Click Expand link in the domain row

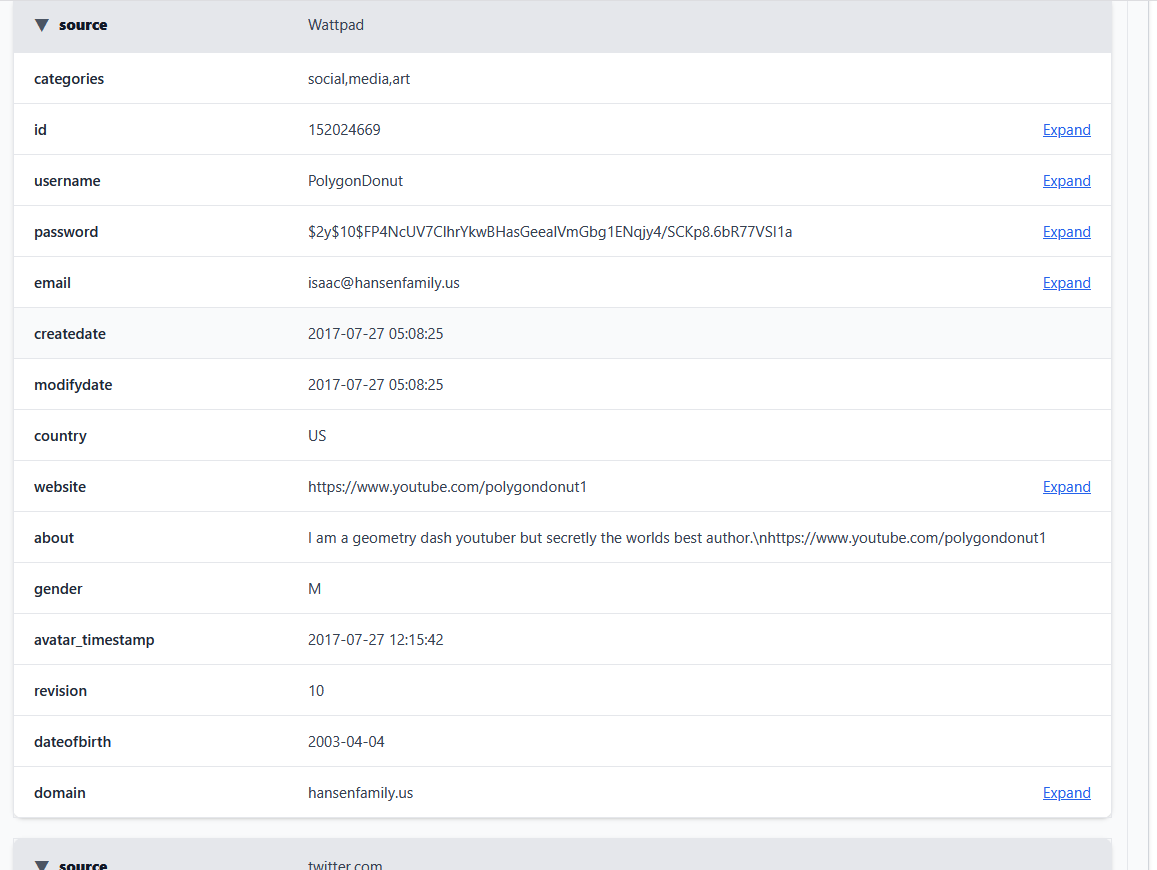(1066, 793)
